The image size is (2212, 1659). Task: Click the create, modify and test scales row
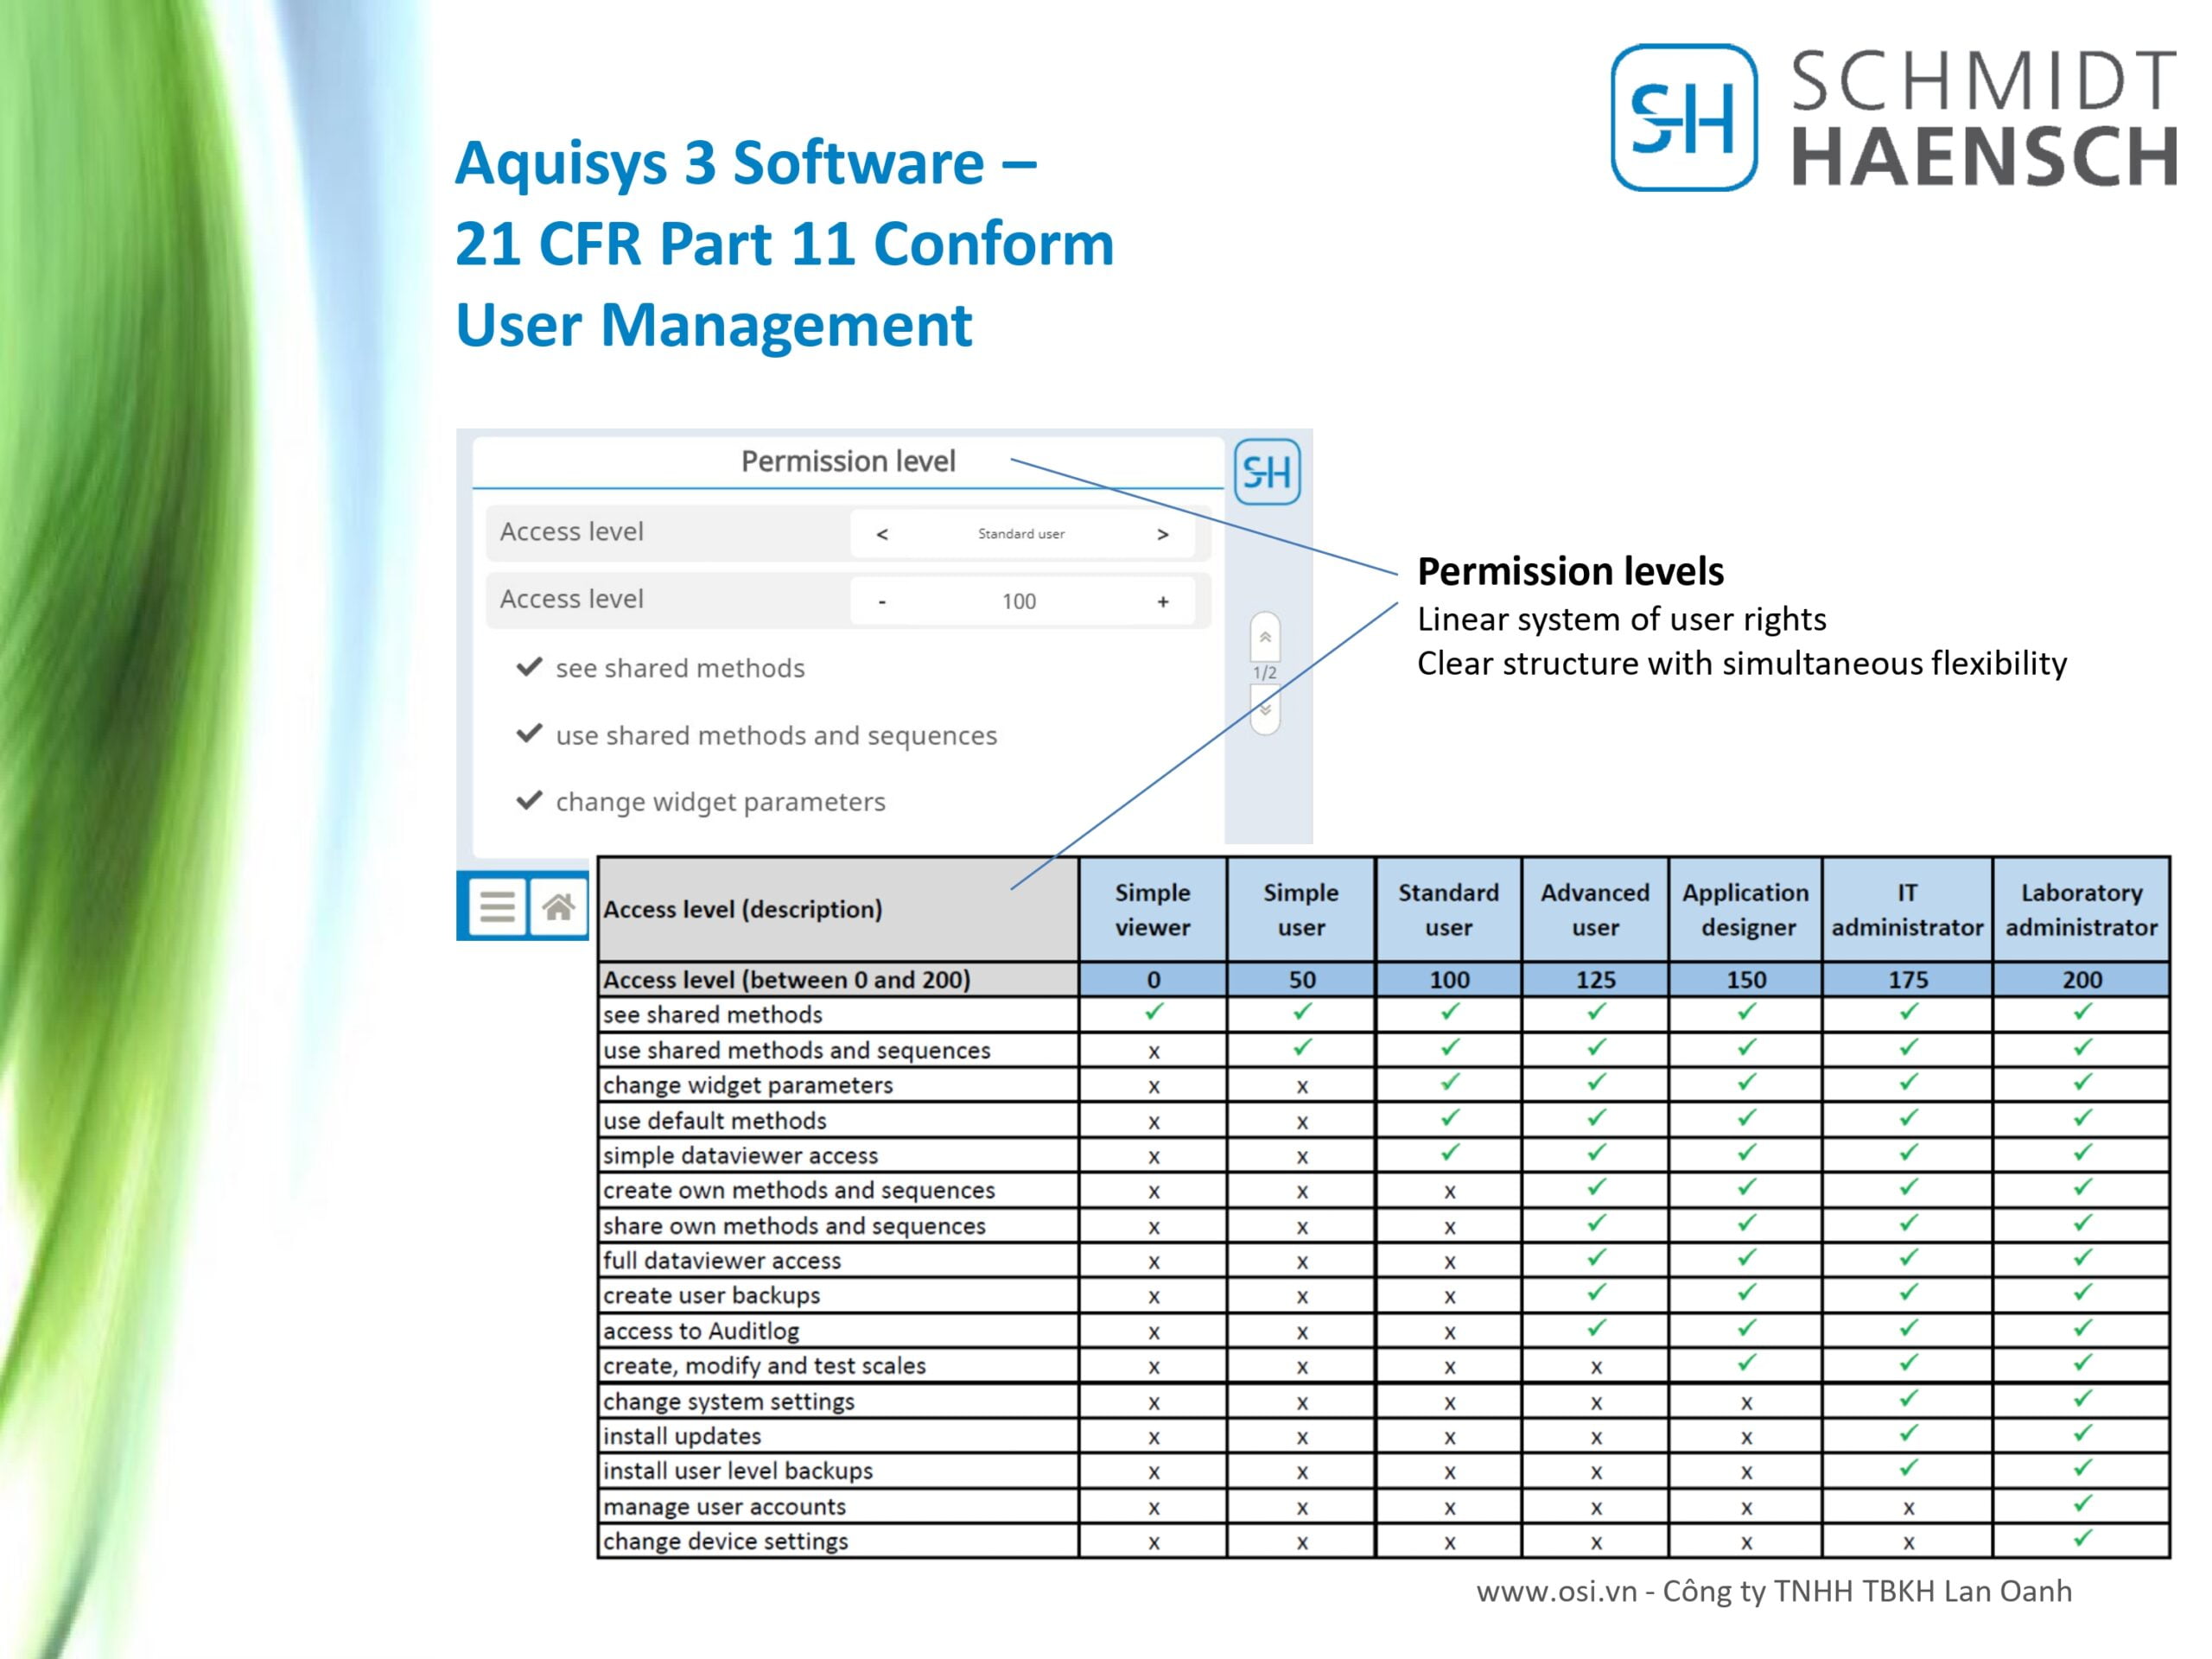pyautogui.click(x=1384, y=1365)
